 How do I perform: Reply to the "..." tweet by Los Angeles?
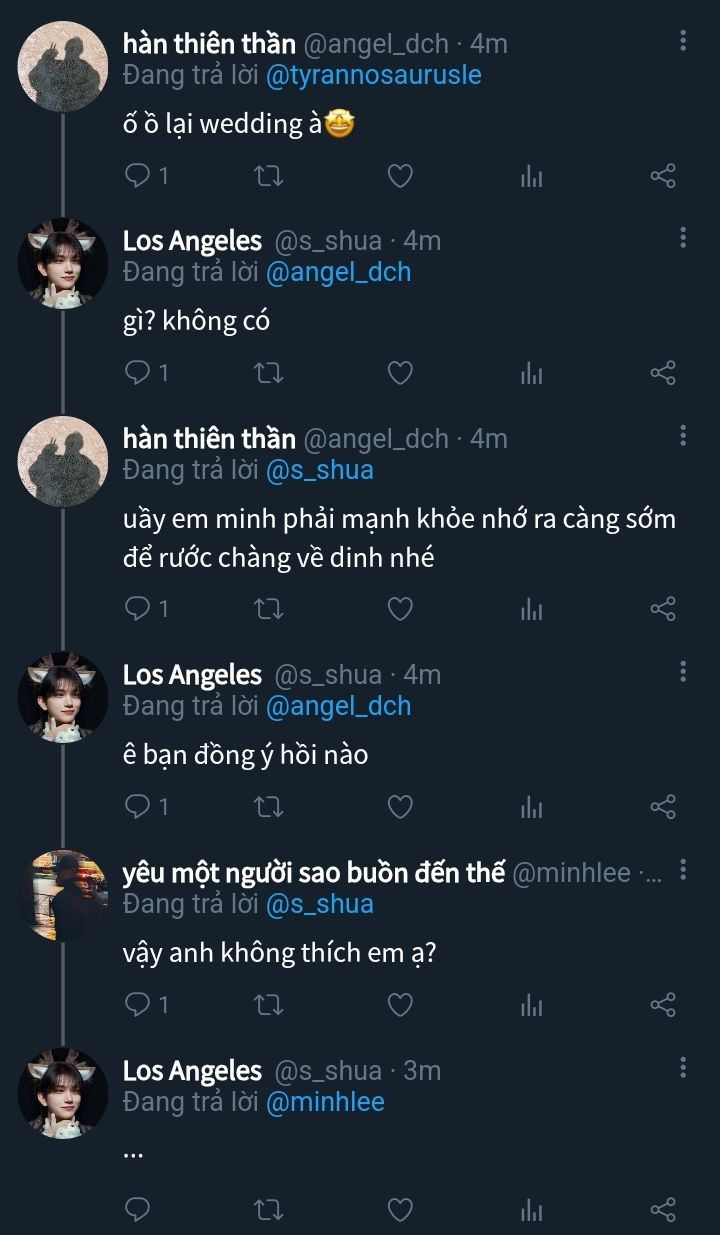[137, 1211]
